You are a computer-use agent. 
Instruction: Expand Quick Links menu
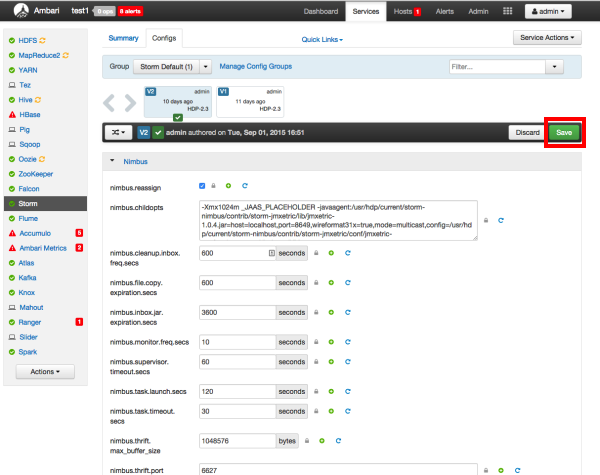(x=322, y=39)
